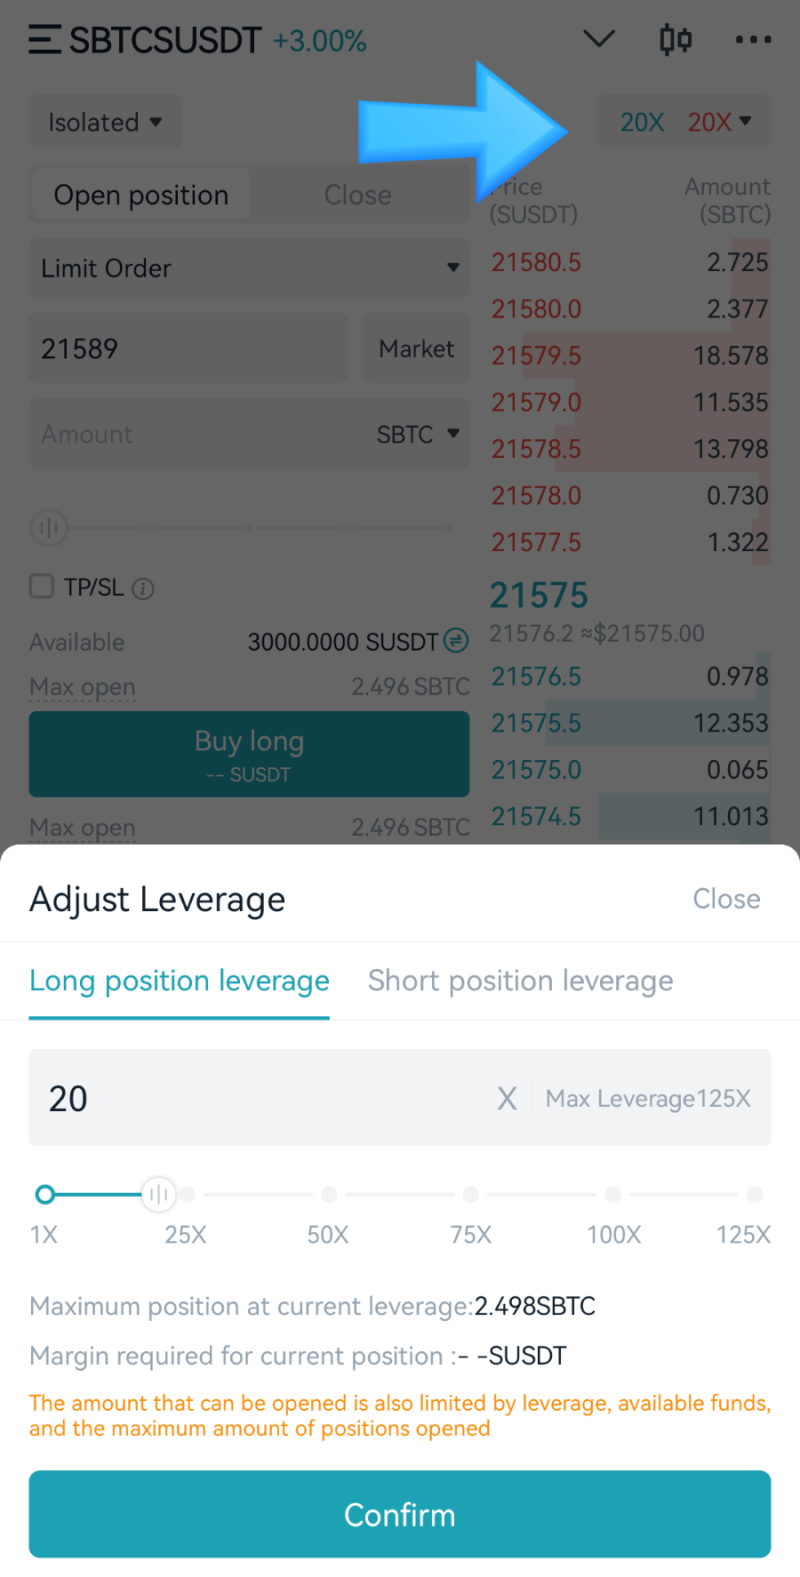
Task: Change the SBTC amount unit dropdown
Action: click(418, 434)
